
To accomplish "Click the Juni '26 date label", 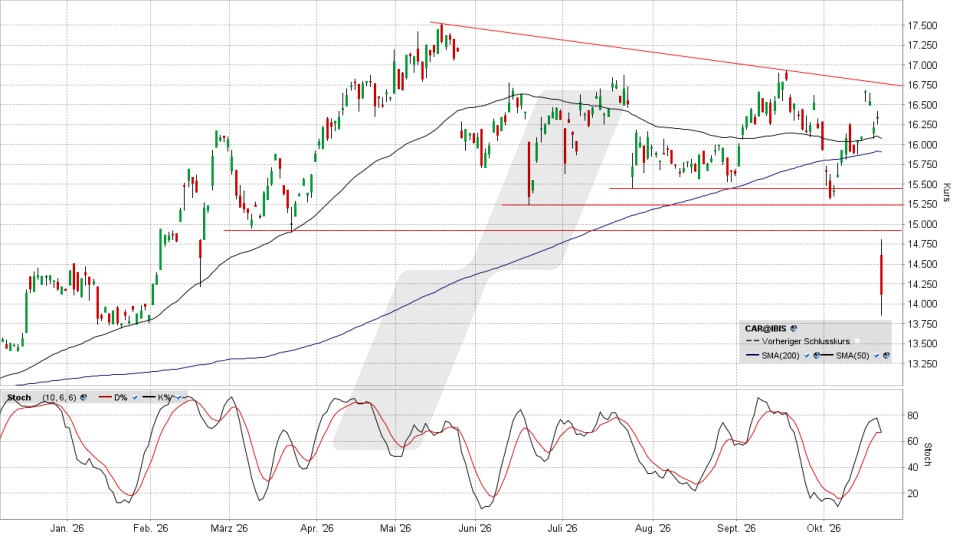I will pos(475,528).
